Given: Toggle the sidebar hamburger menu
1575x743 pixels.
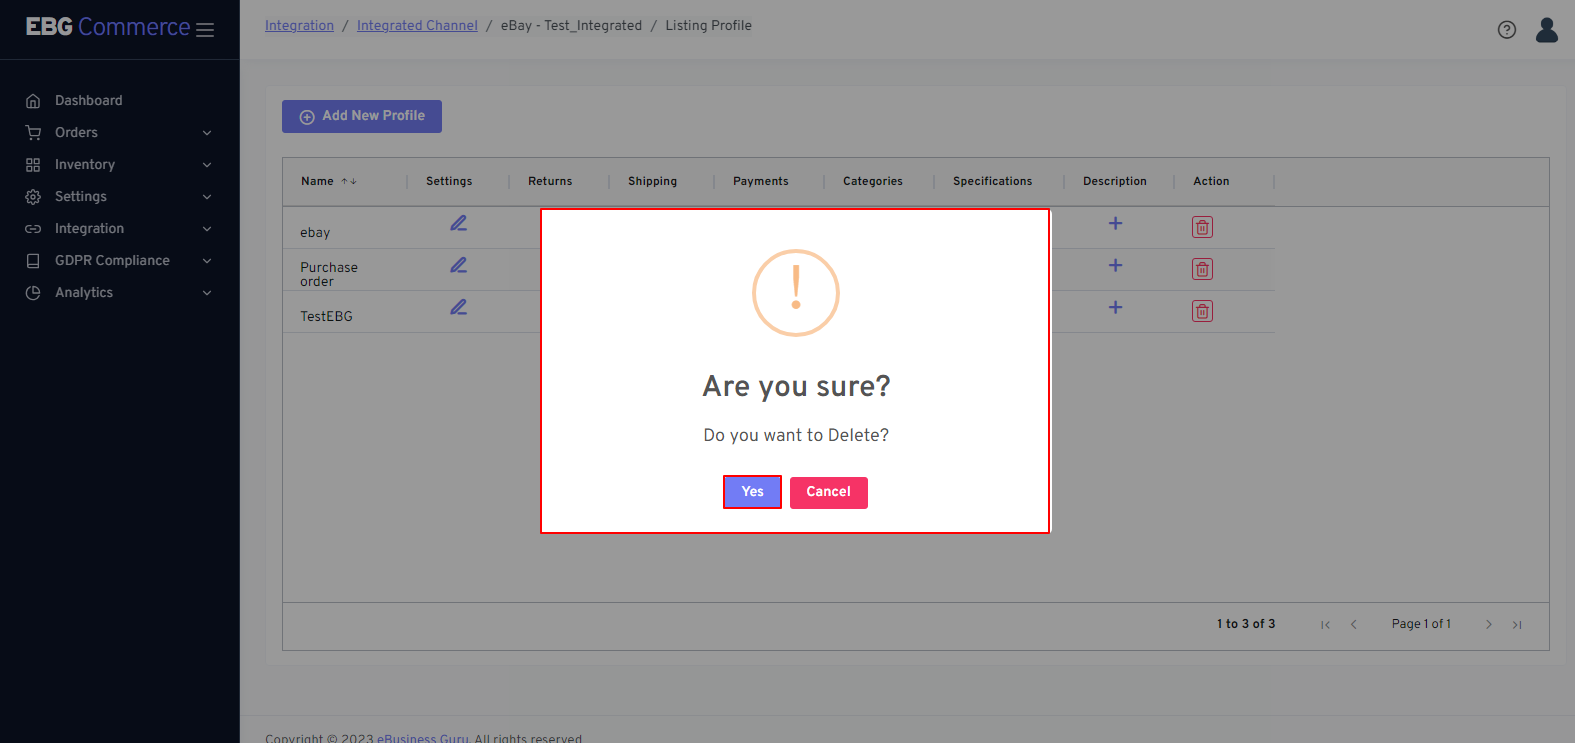Looking at the screenshot, I should (205, 30).
